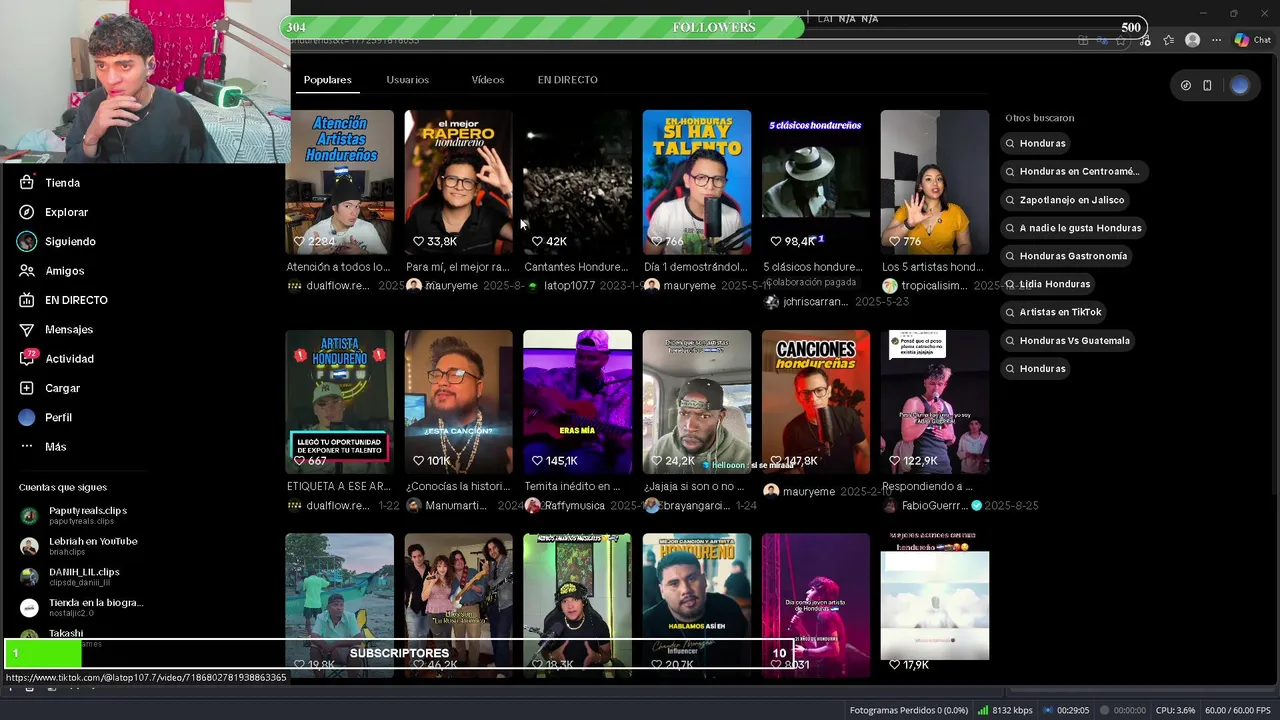Choose suggestion Lidia Honduras
Viewport: 1280px width, 720px height.
[x=1048, y=284]
